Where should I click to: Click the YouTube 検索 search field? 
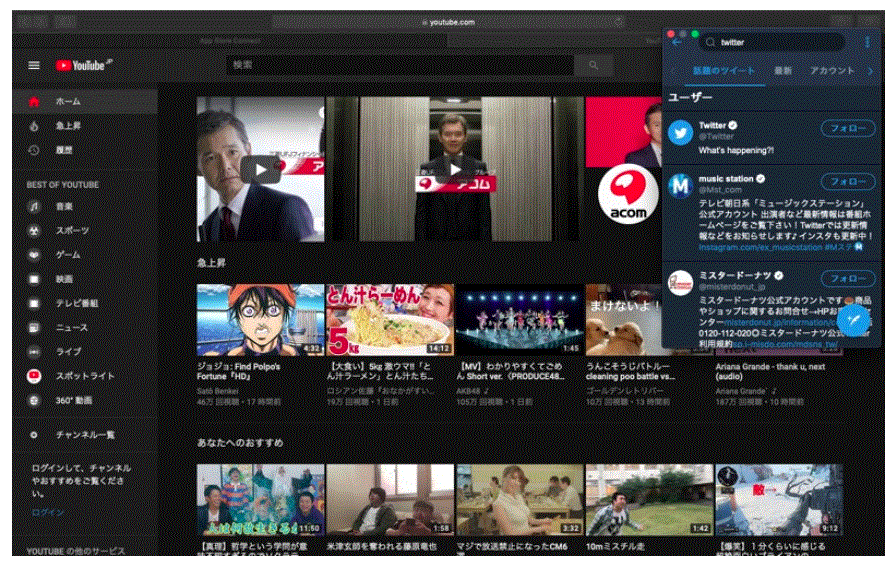tap(400, 65)
